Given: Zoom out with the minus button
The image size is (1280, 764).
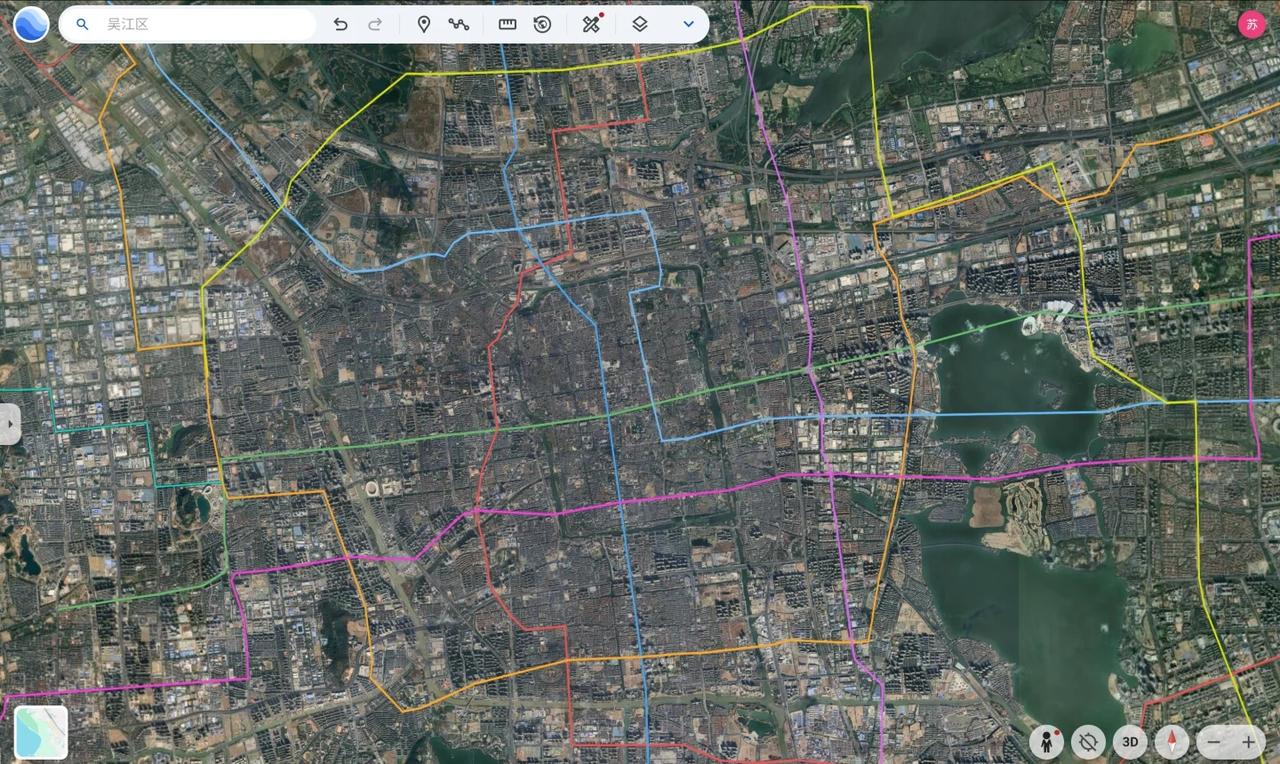Looking at the screenshot, I should click(x=1213, y=742).
